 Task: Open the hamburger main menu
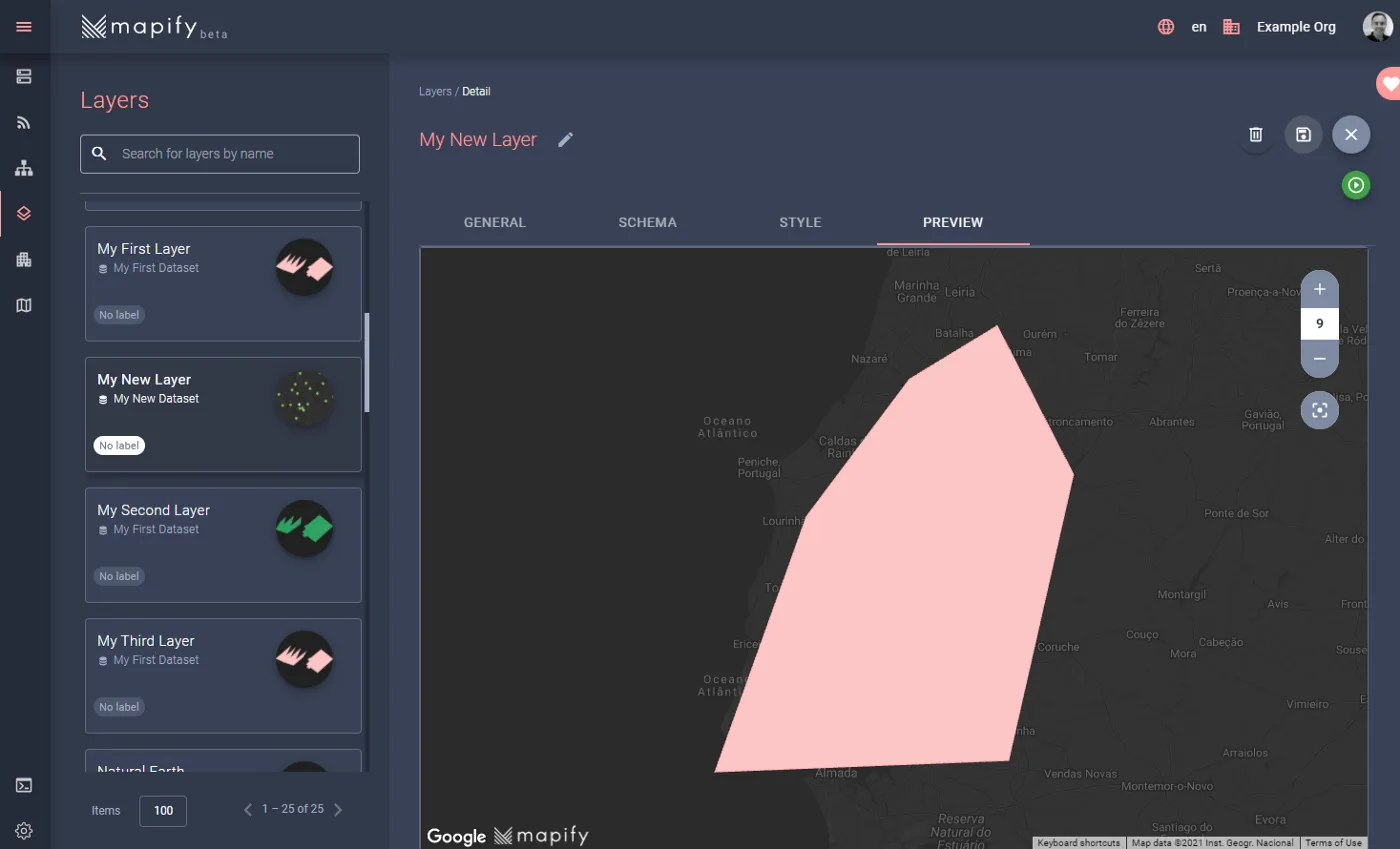click(24, 26)
